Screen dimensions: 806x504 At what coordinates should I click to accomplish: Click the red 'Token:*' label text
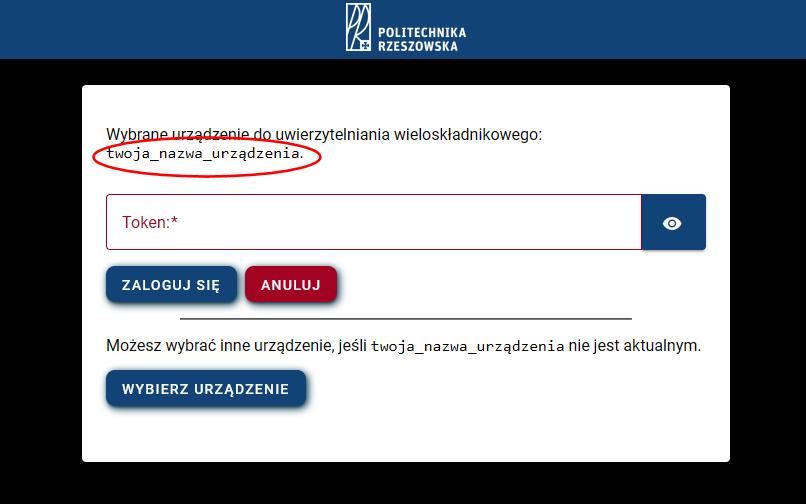[x=150, y=222]
